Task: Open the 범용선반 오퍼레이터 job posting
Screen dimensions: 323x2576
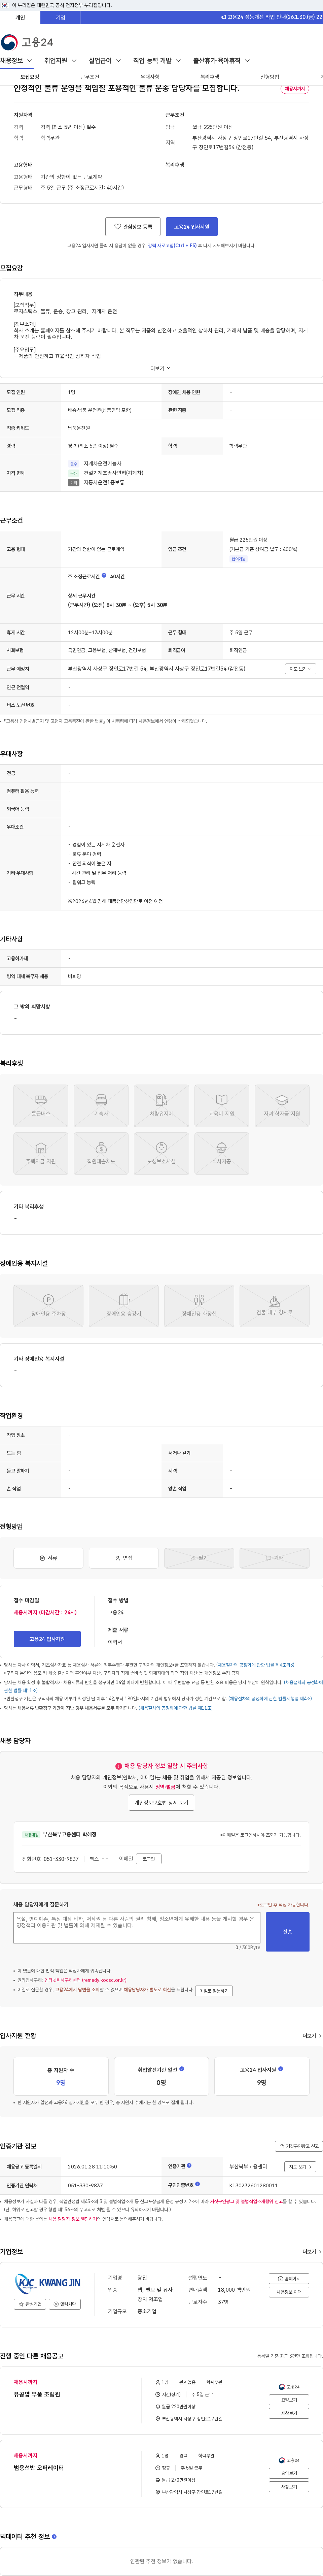Action: pos(39,2468)
